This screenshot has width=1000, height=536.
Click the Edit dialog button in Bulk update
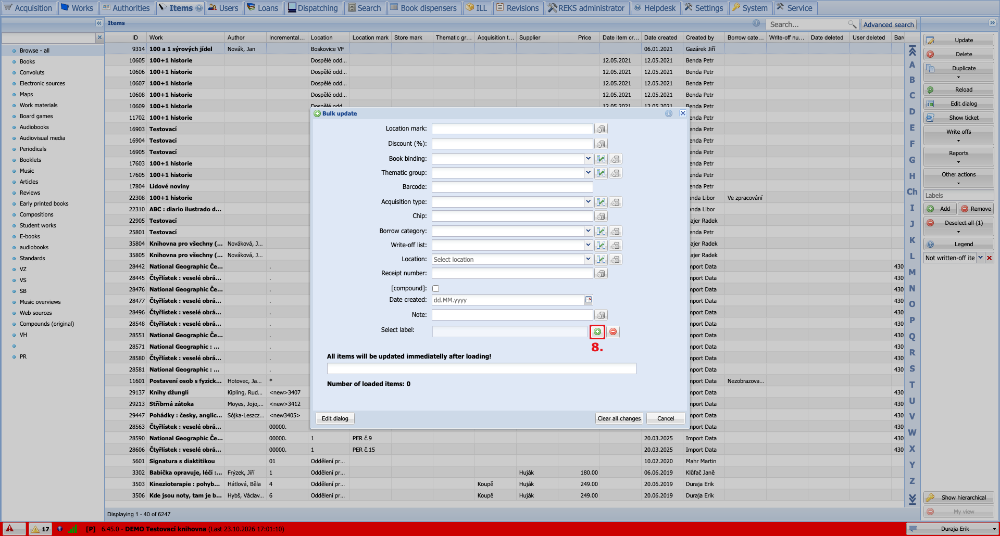pyautogui.click(x=335, y=419)
